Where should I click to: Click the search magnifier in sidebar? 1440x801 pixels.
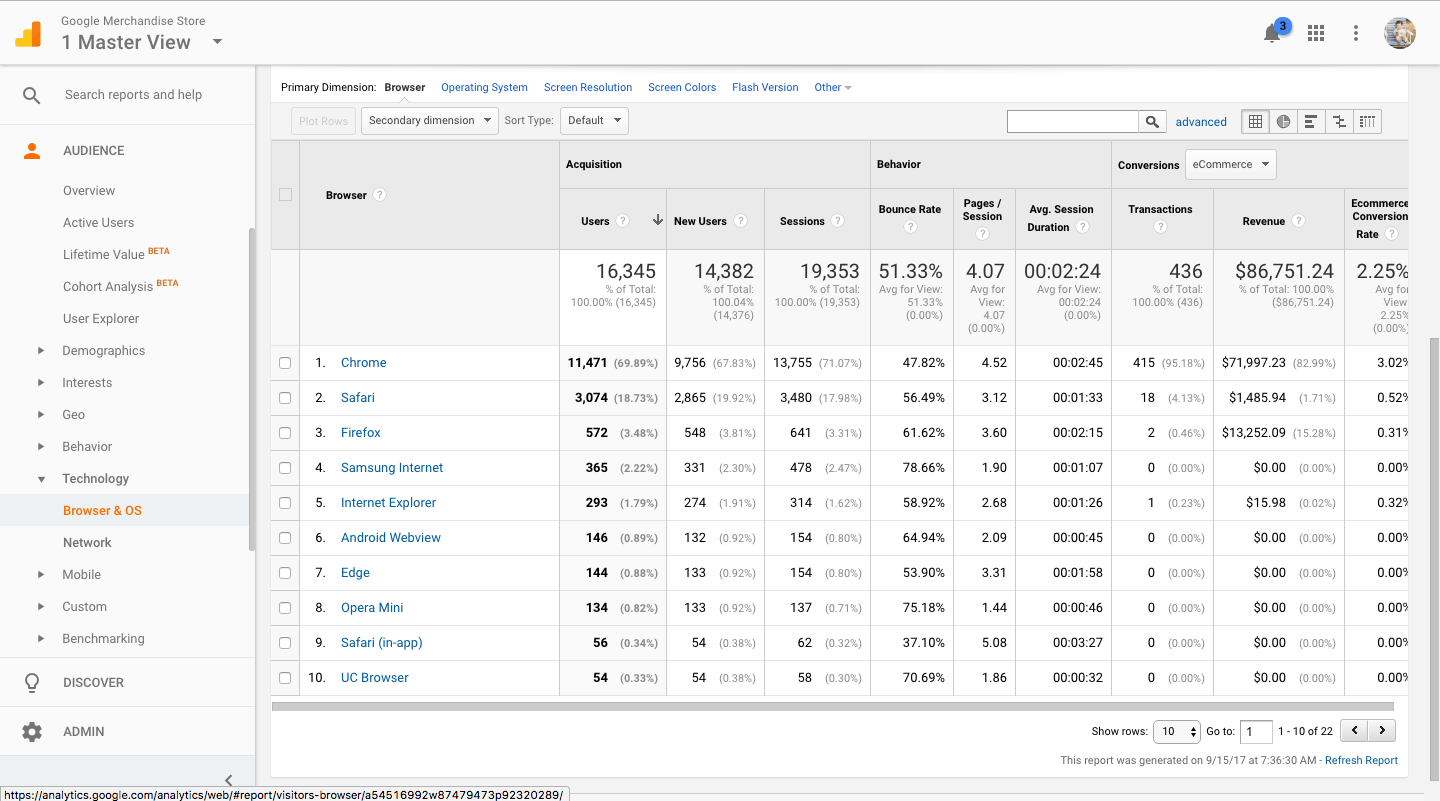point(32,95)
